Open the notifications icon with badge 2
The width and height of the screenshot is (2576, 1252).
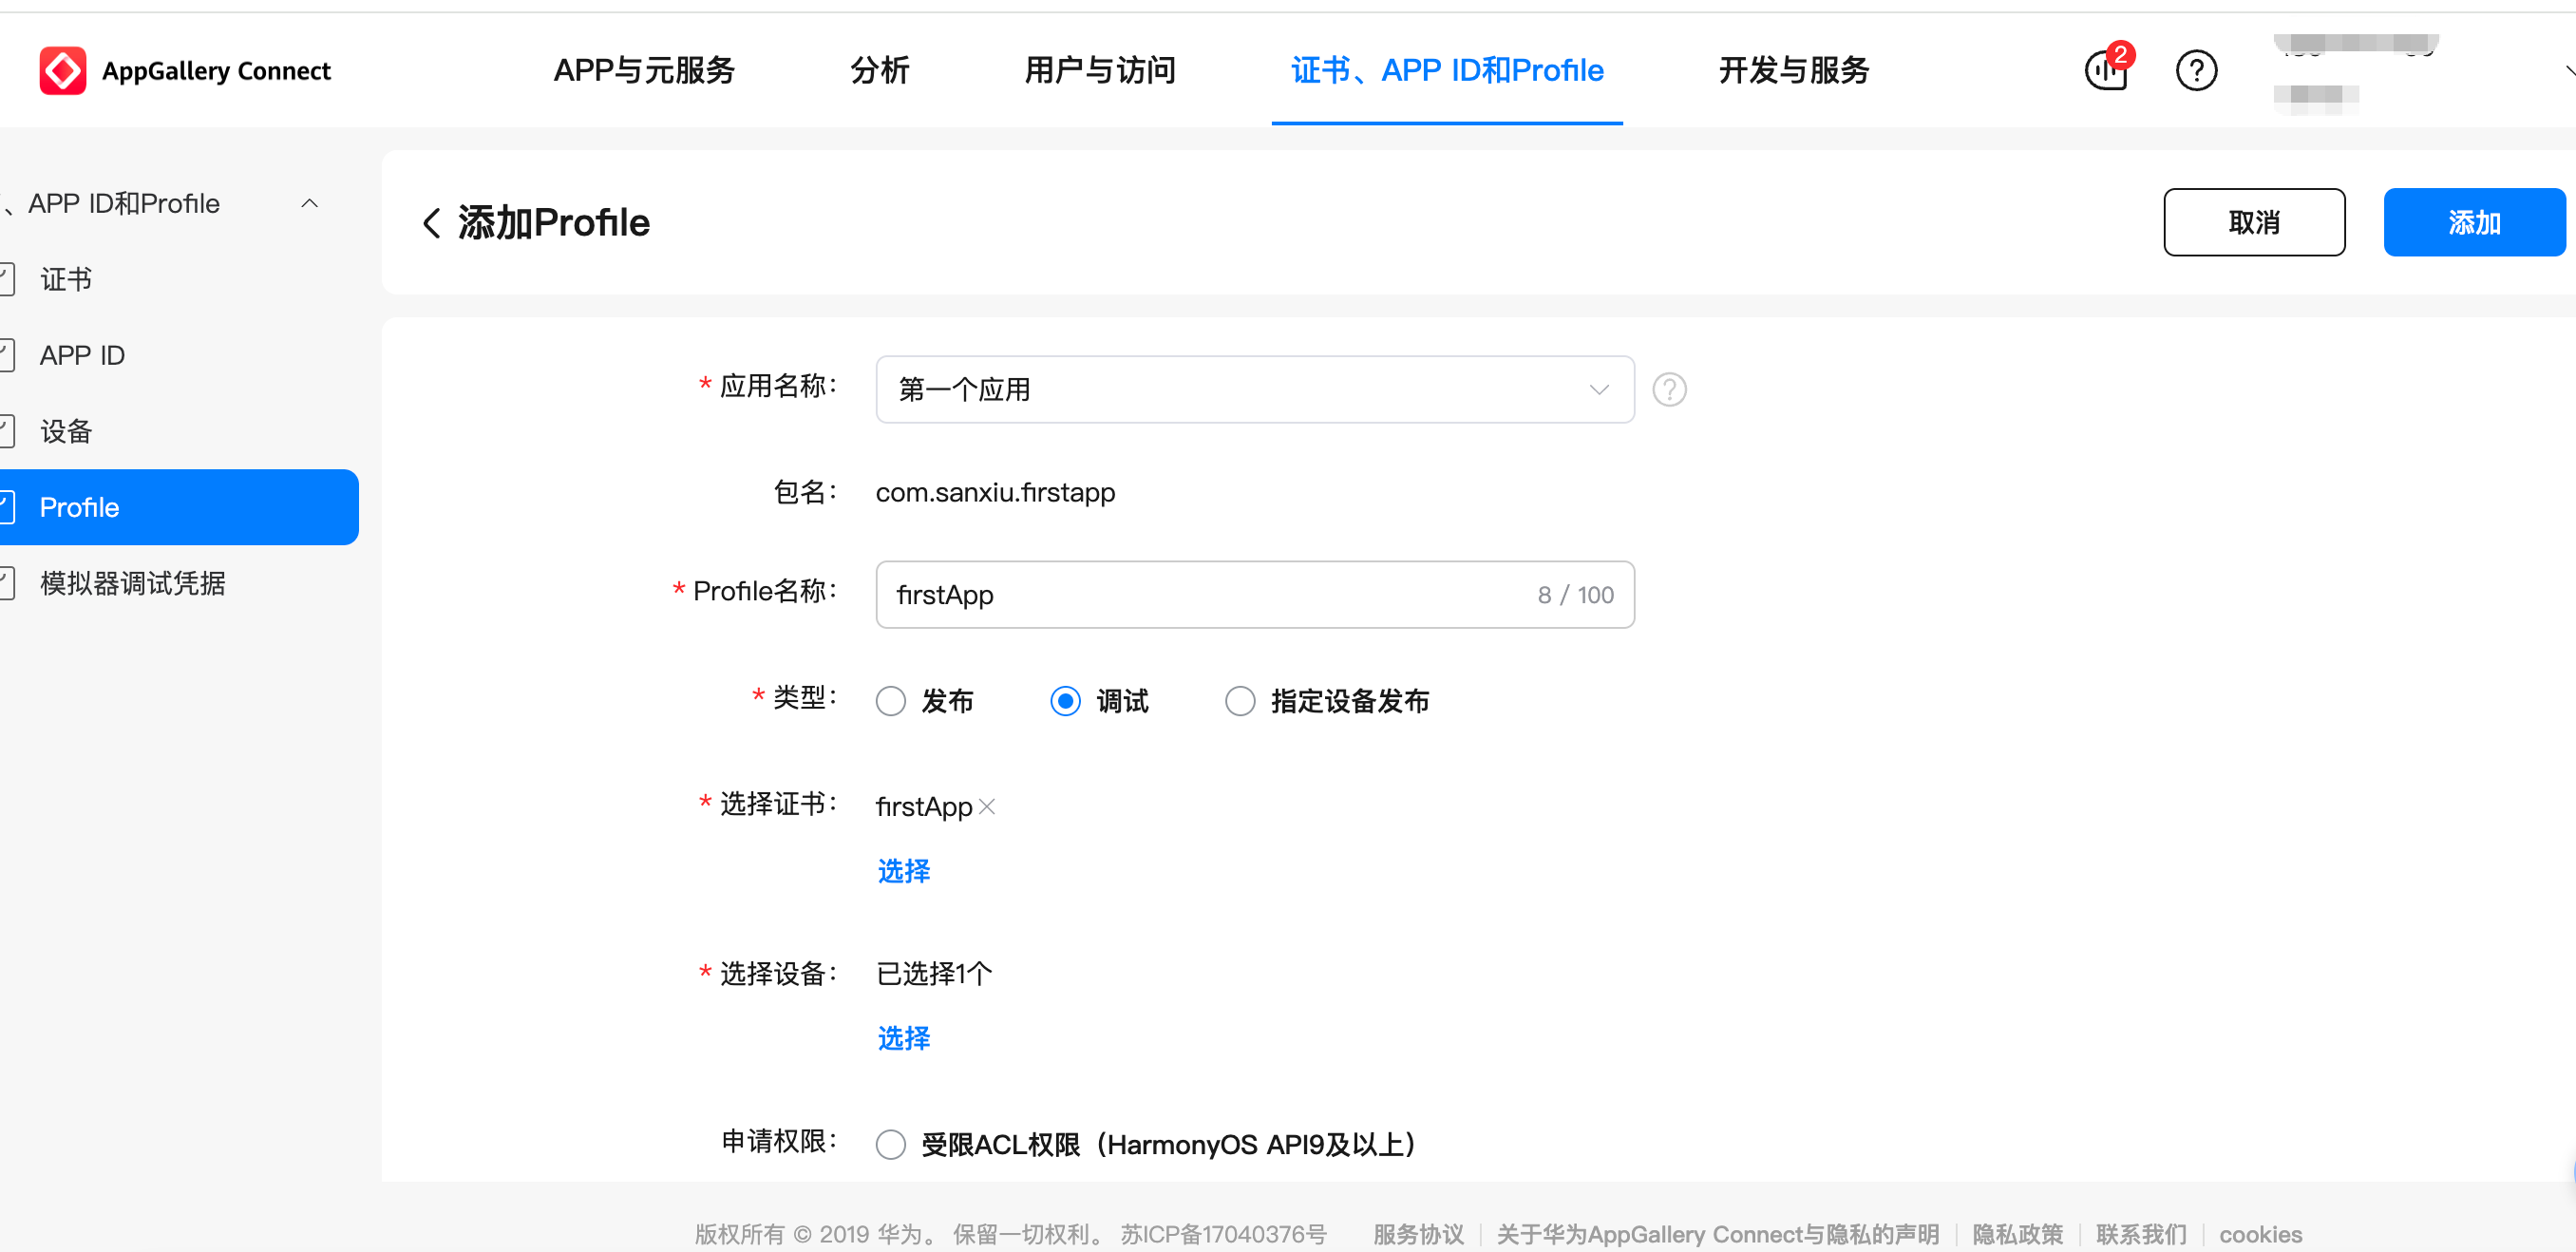tap(2106, 71)
